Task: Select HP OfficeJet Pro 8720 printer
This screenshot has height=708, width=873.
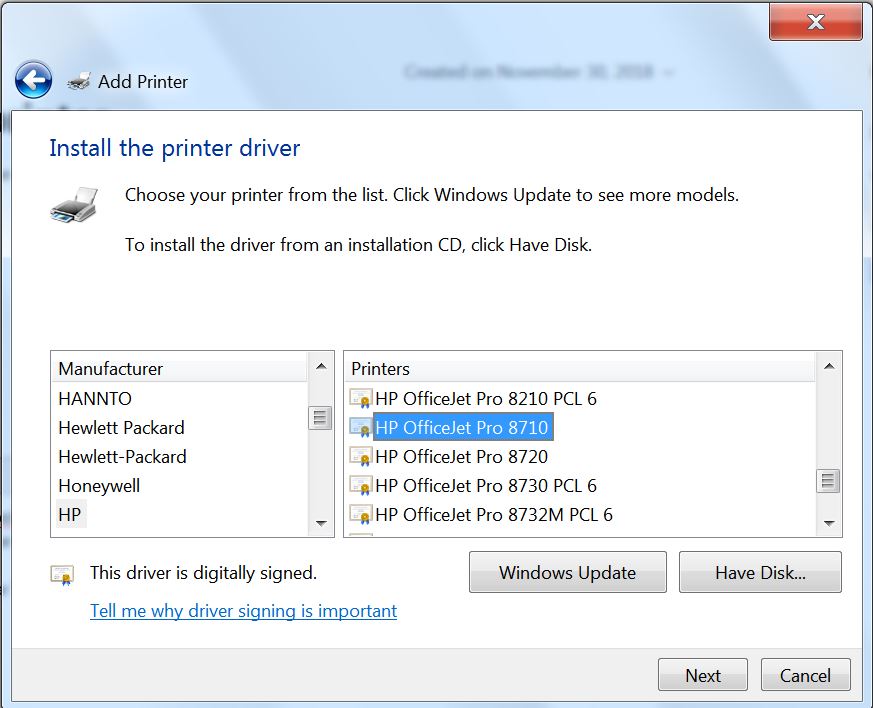Action: pyautogui.click(x=462, y=456)
